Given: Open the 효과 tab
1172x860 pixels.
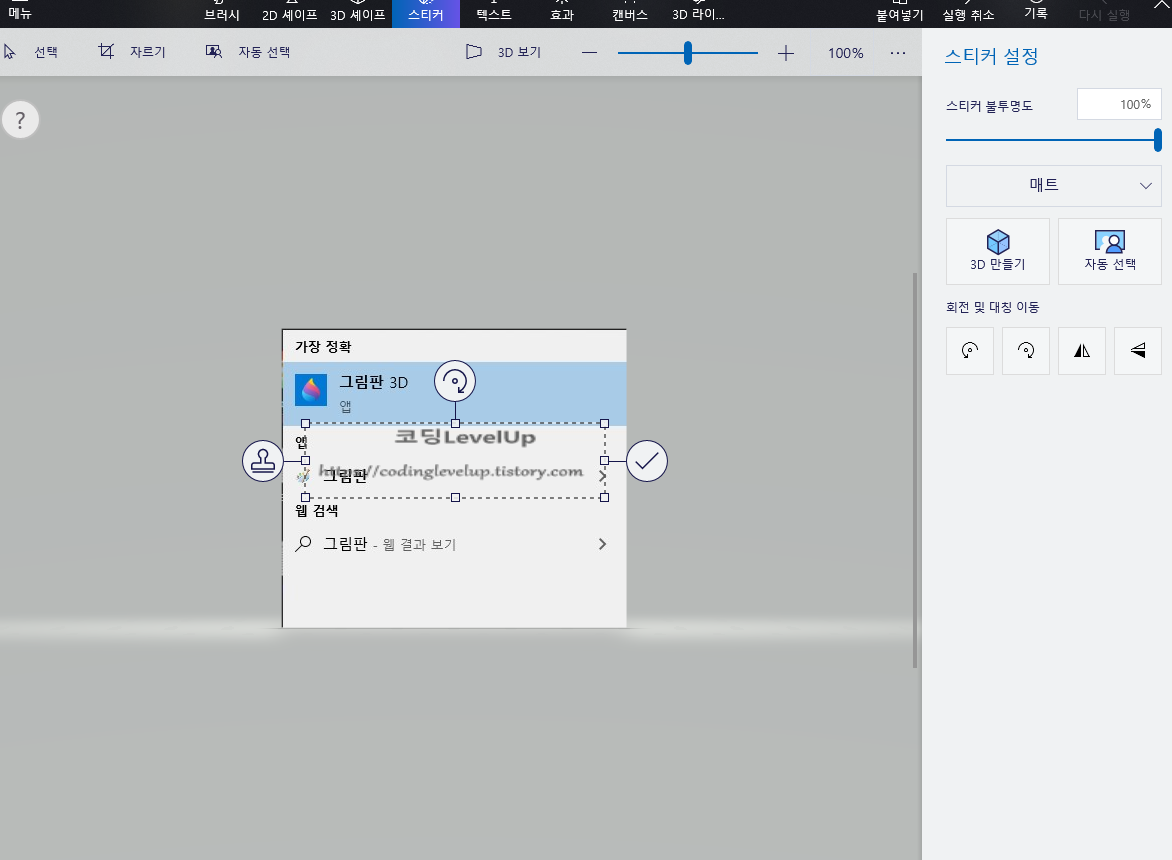Looking at the screenshot, I should (x=561, y=13).
